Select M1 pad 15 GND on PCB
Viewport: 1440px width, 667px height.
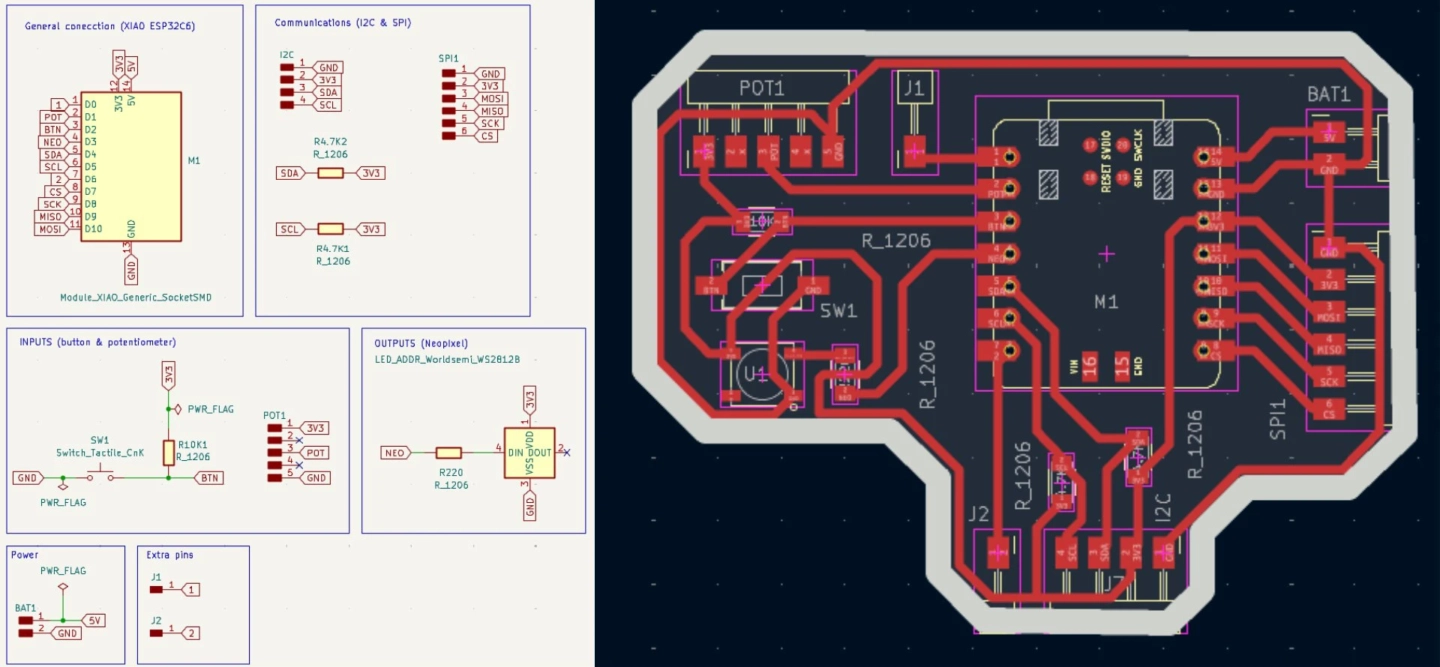coord(1122,365)
